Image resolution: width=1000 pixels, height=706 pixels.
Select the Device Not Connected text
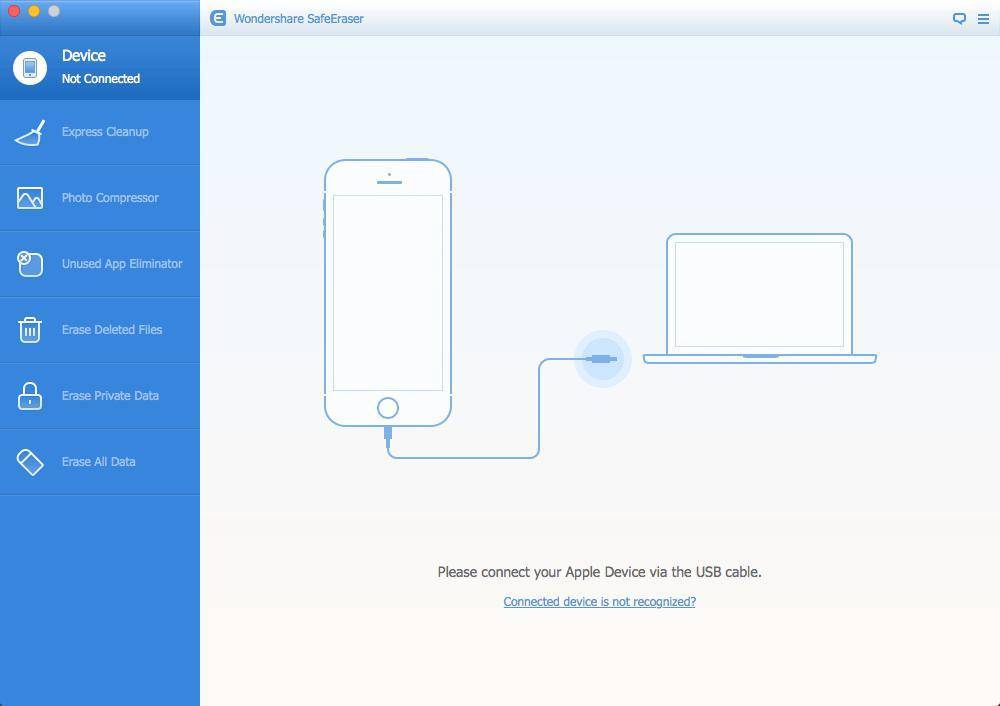coord(101,66)
